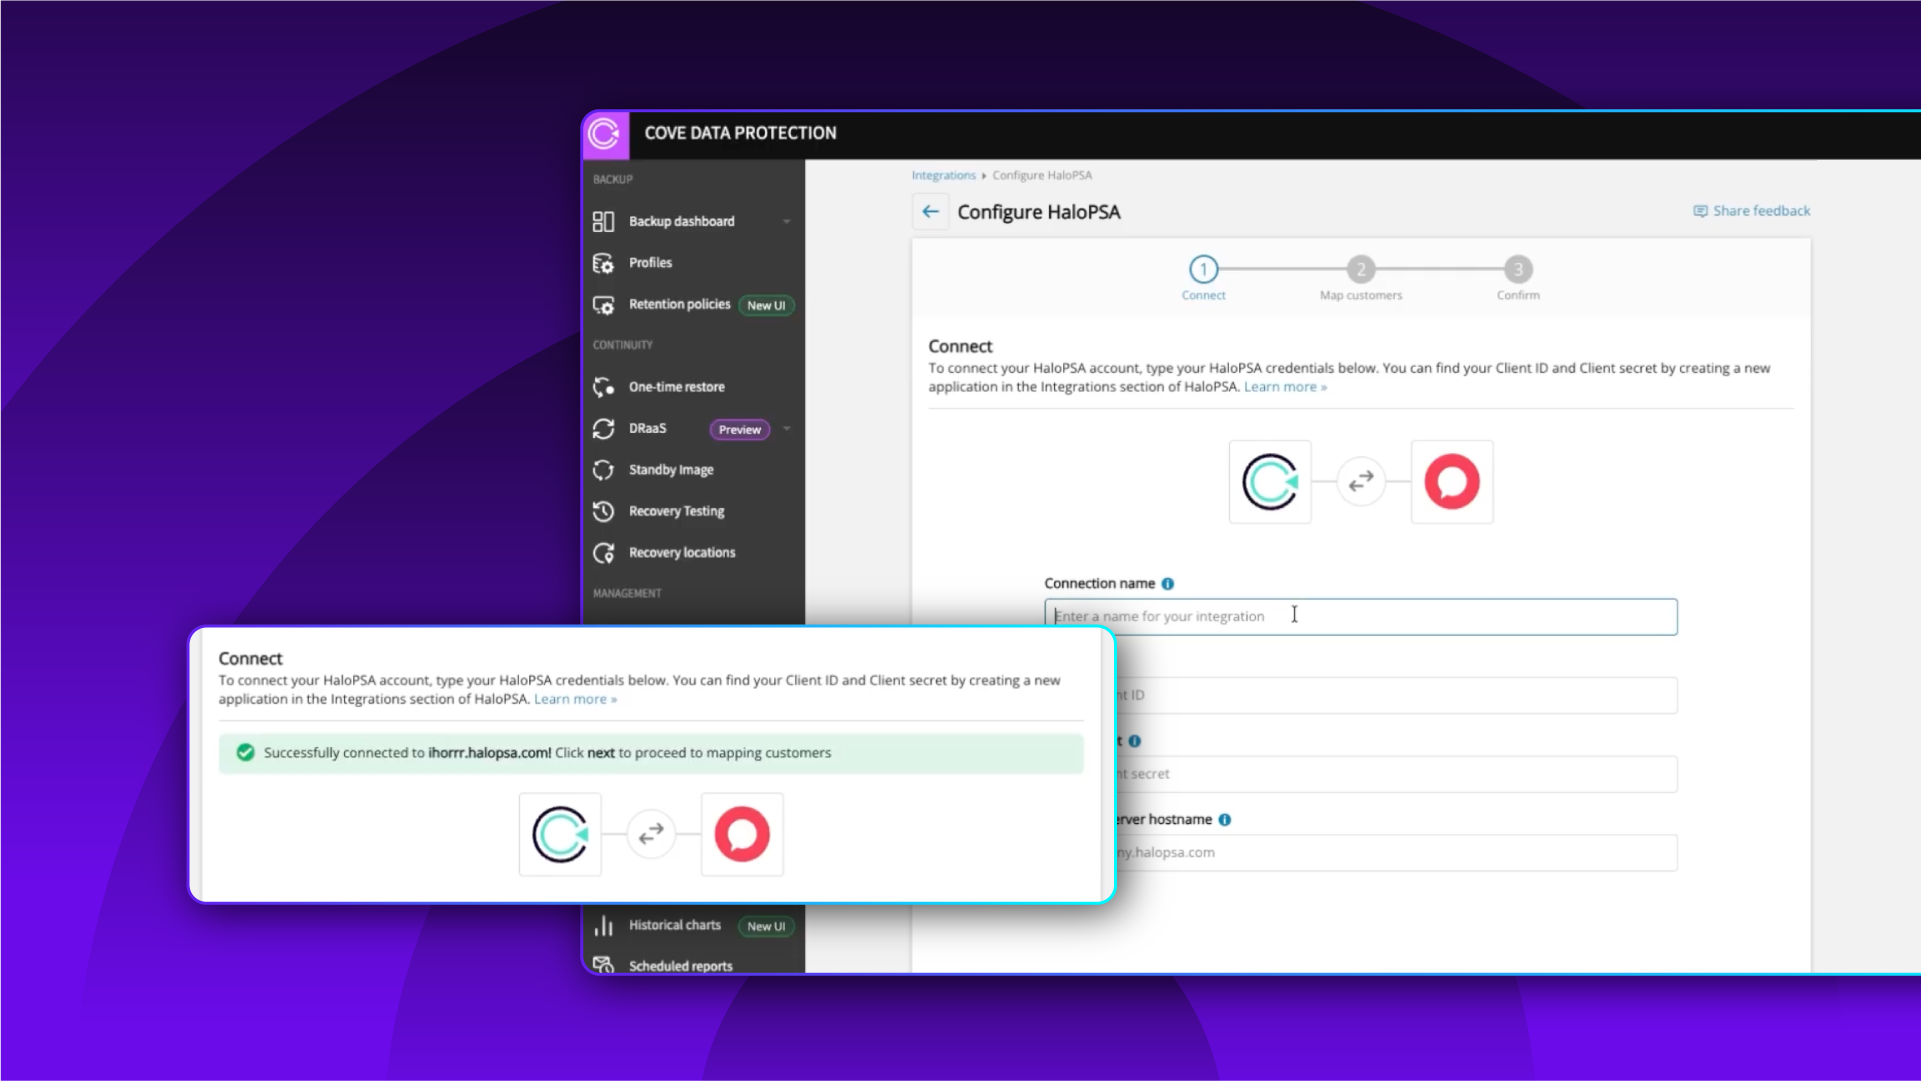Click the Profiles gear icon
This screenshot has width=1921, height=1081.
click(x=603, y=263)
